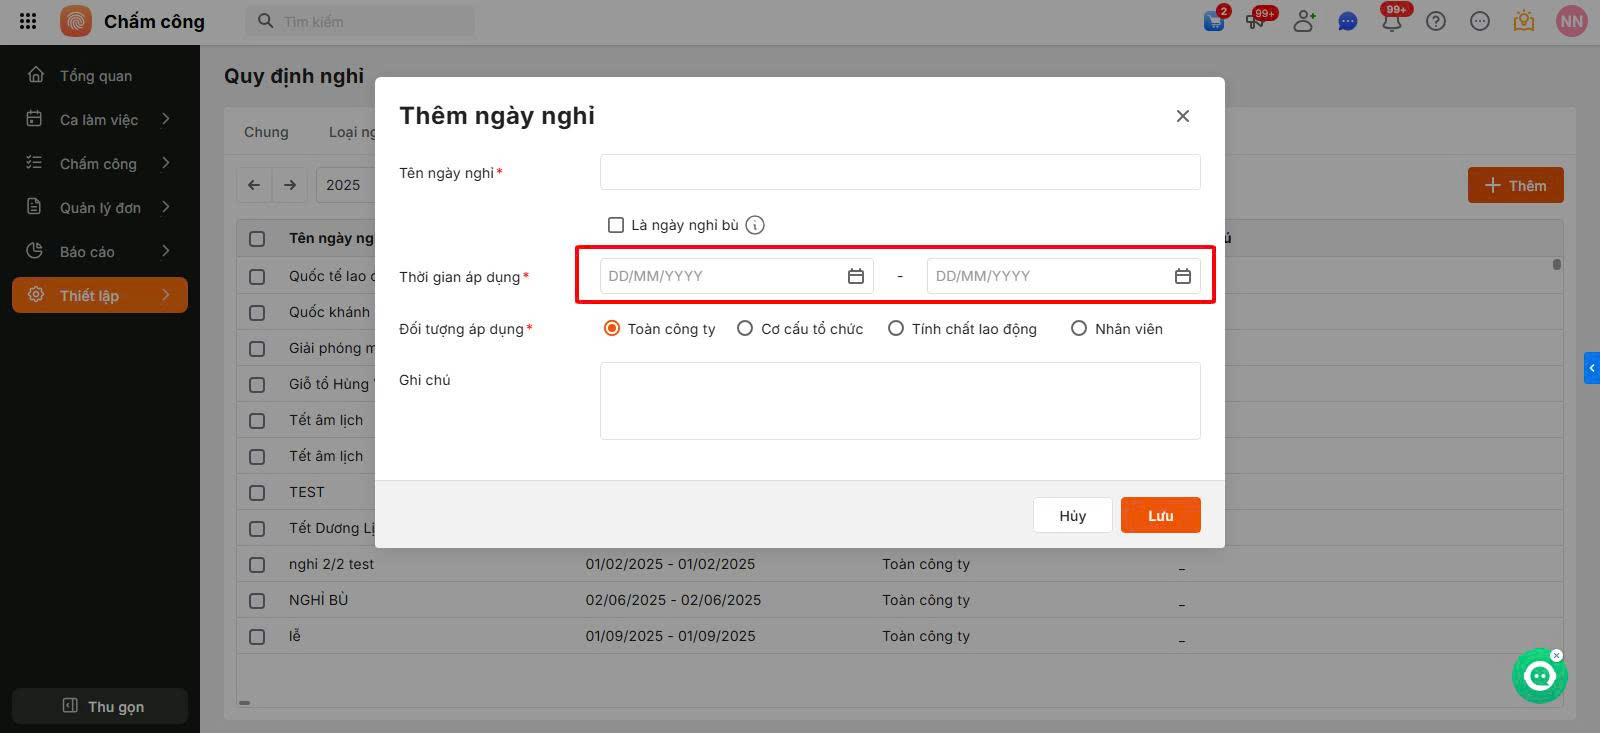Choose the Tính chất lao động radio option
The width and height of the screenshot is (1600, 733).
click(x=896, y=328)
